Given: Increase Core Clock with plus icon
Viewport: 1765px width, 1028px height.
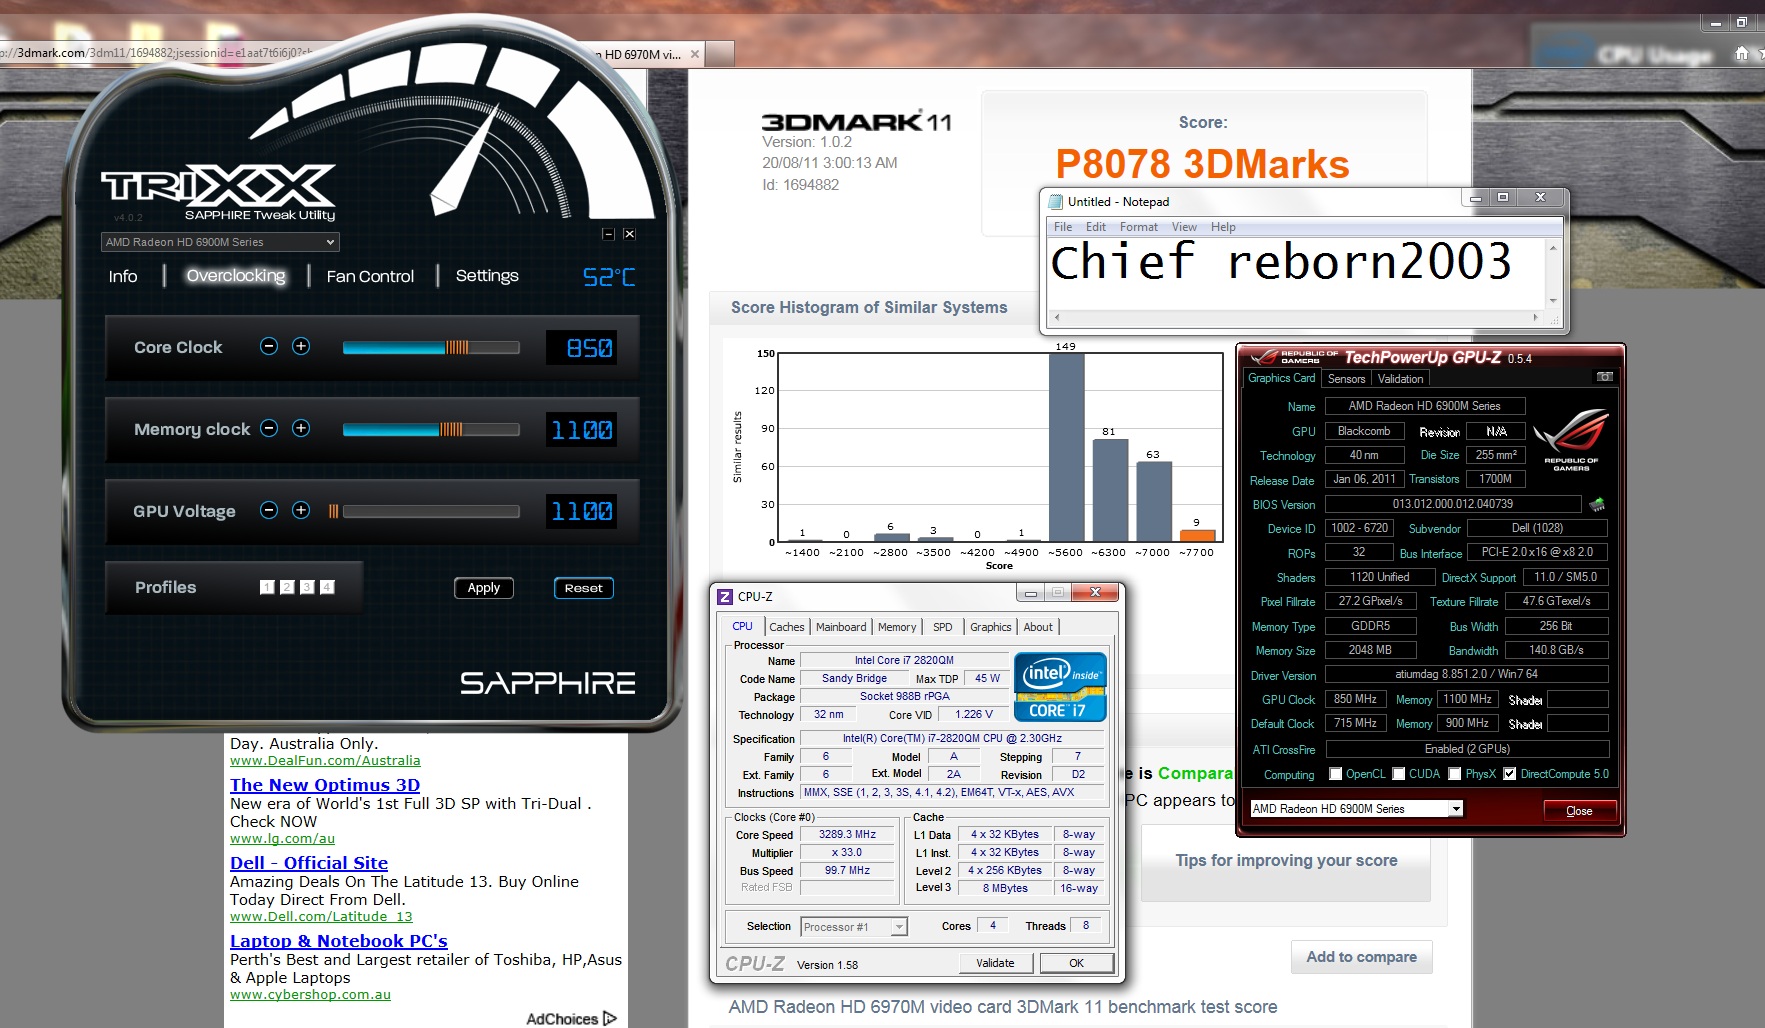Looking at the screenshot, I should pos(301,346).
